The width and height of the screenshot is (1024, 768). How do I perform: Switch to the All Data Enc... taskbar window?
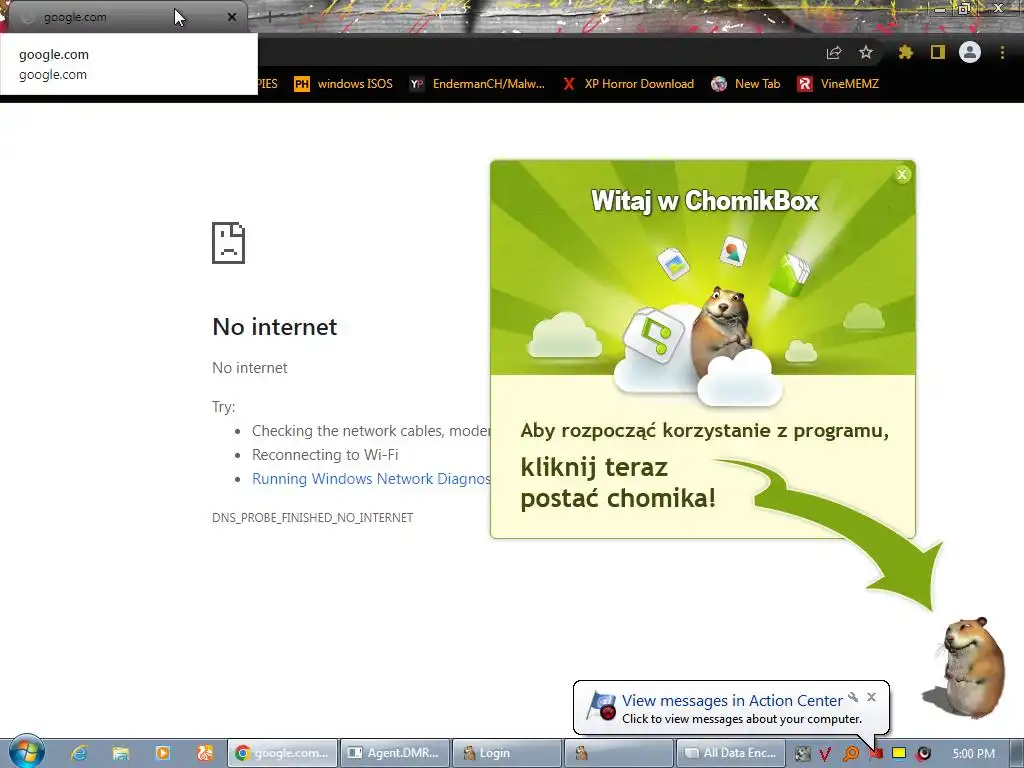point(731,753)
